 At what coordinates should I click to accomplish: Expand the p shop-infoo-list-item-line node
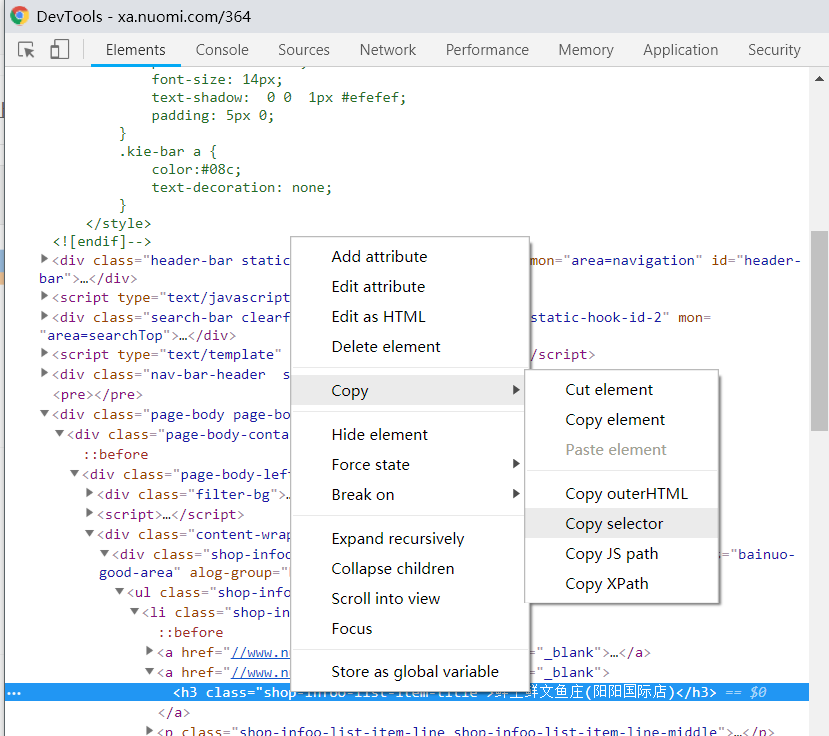tap(150, 731)
